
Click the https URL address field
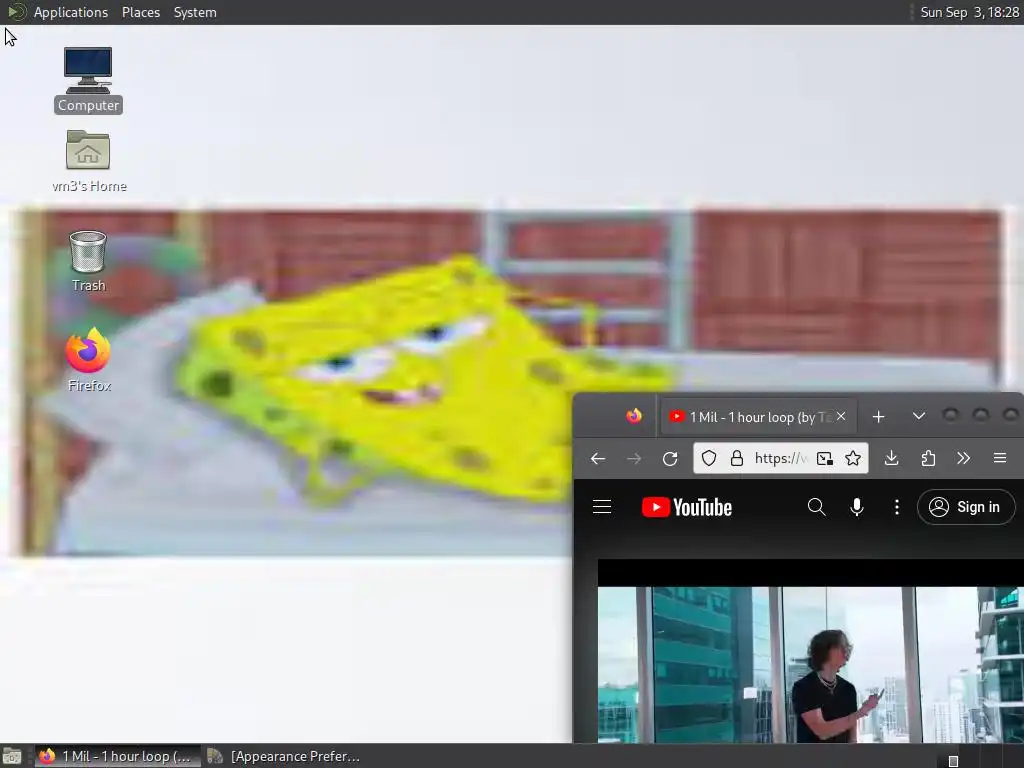tap(781, 458)
